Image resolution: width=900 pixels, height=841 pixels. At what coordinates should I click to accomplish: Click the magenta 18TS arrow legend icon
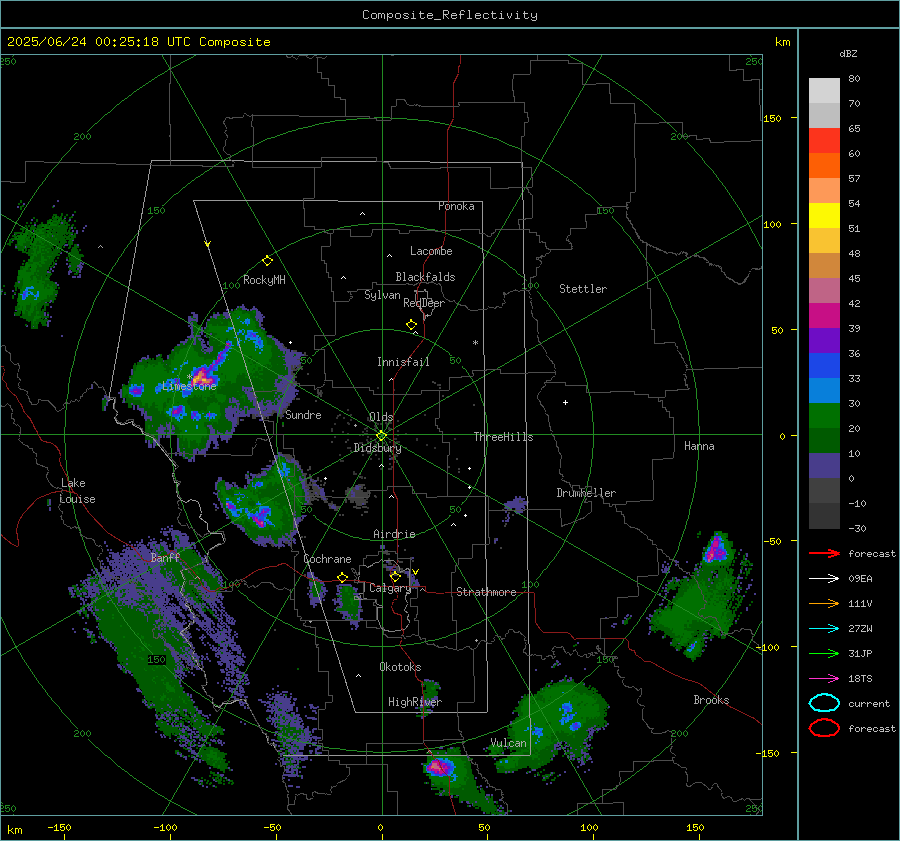coord(824,679)
